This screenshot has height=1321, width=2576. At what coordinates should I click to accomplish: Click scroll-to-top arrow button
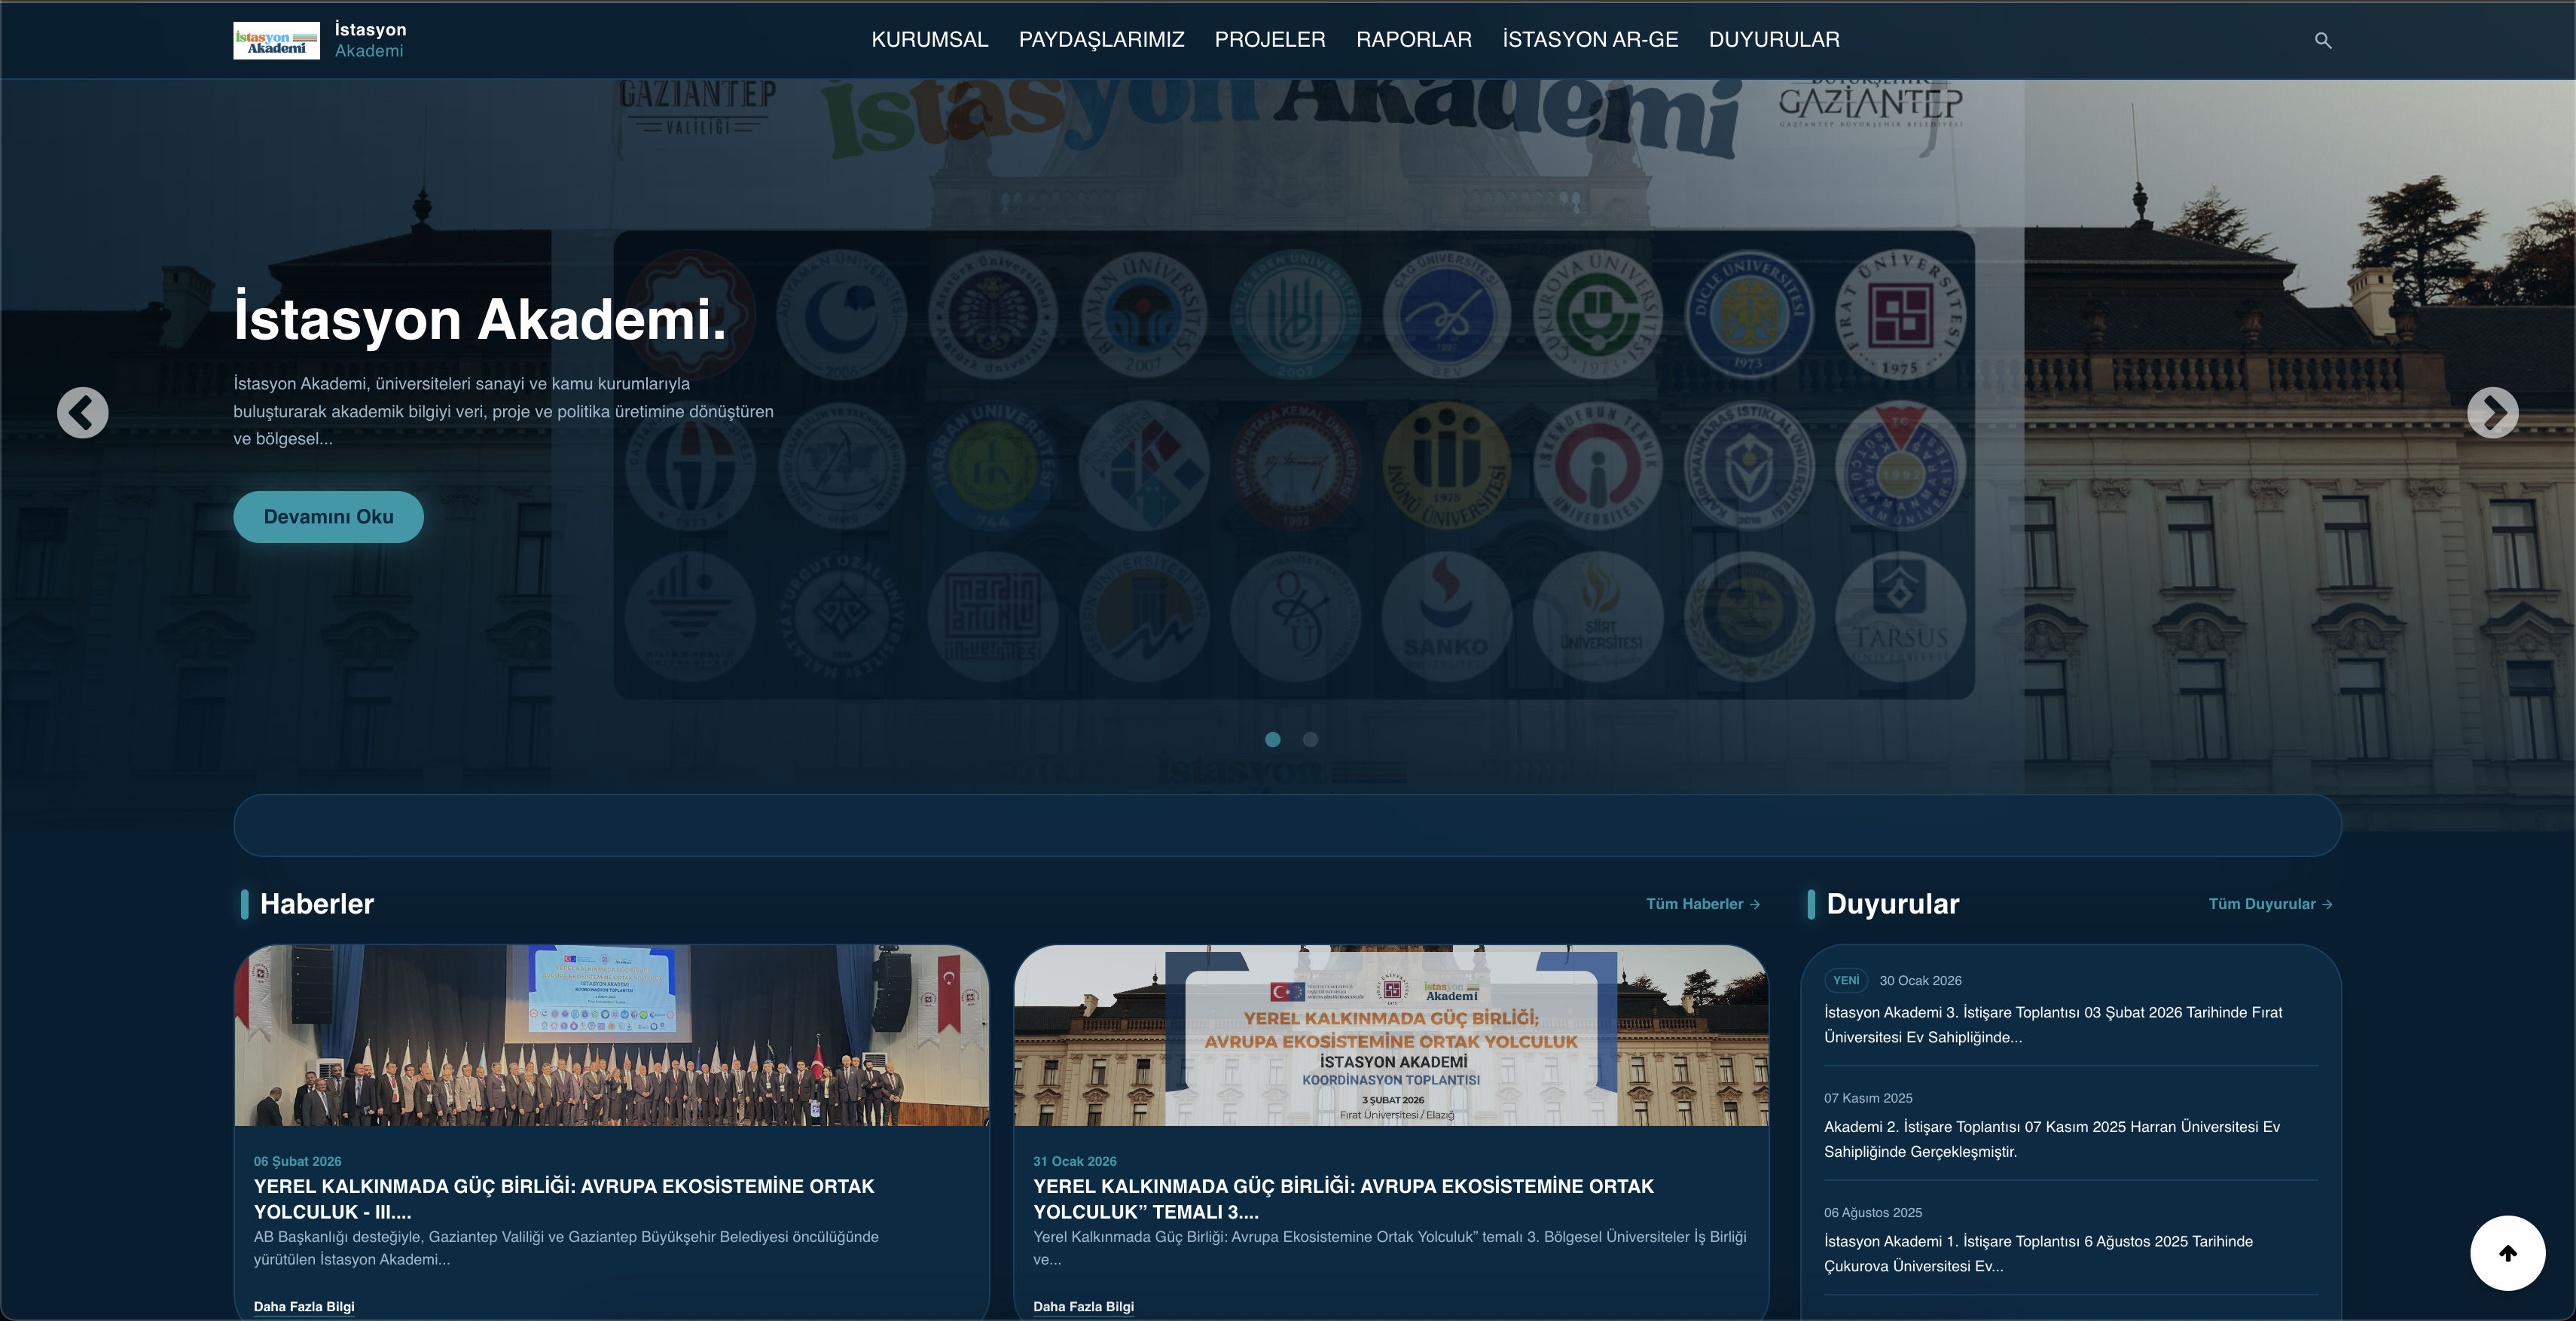(2507, 1253)
